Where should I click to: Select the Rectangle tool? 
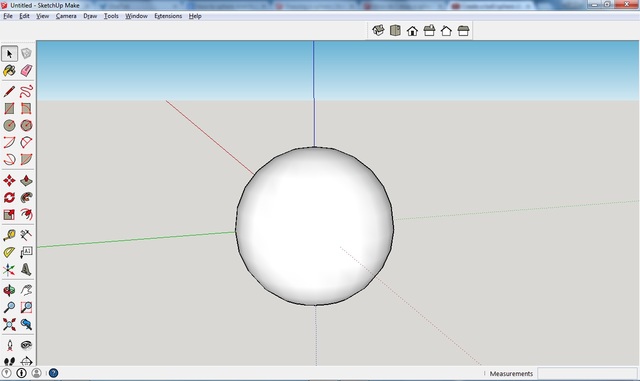point(9,108)
